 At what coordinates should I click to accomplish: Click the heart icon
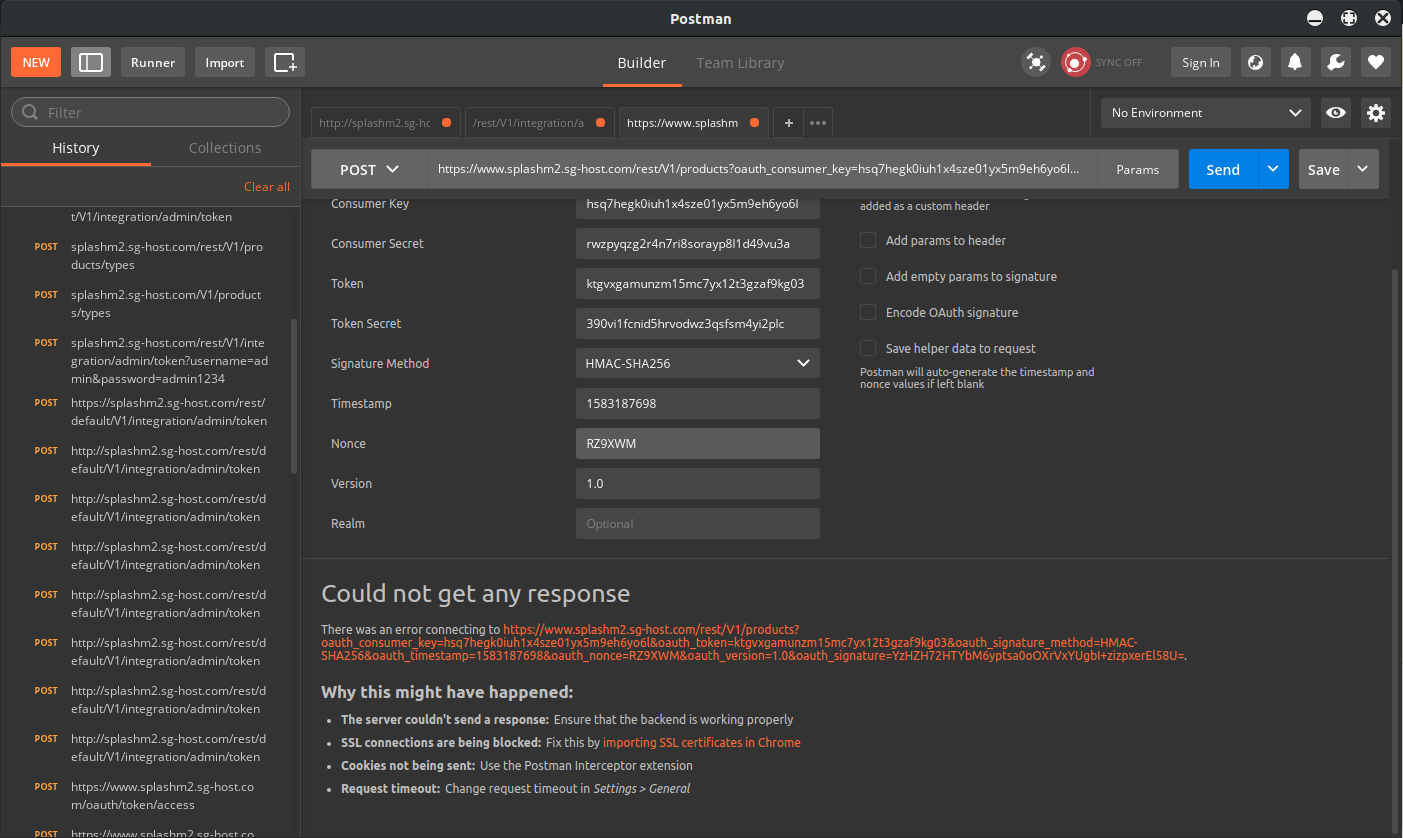point(1376,62)
